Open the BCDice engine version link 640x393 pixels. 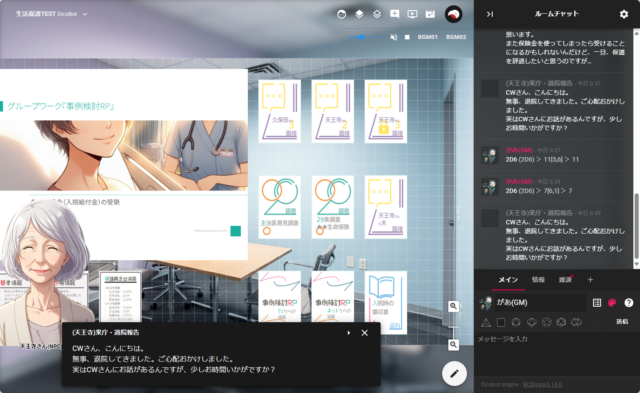(x=542, y=384)
